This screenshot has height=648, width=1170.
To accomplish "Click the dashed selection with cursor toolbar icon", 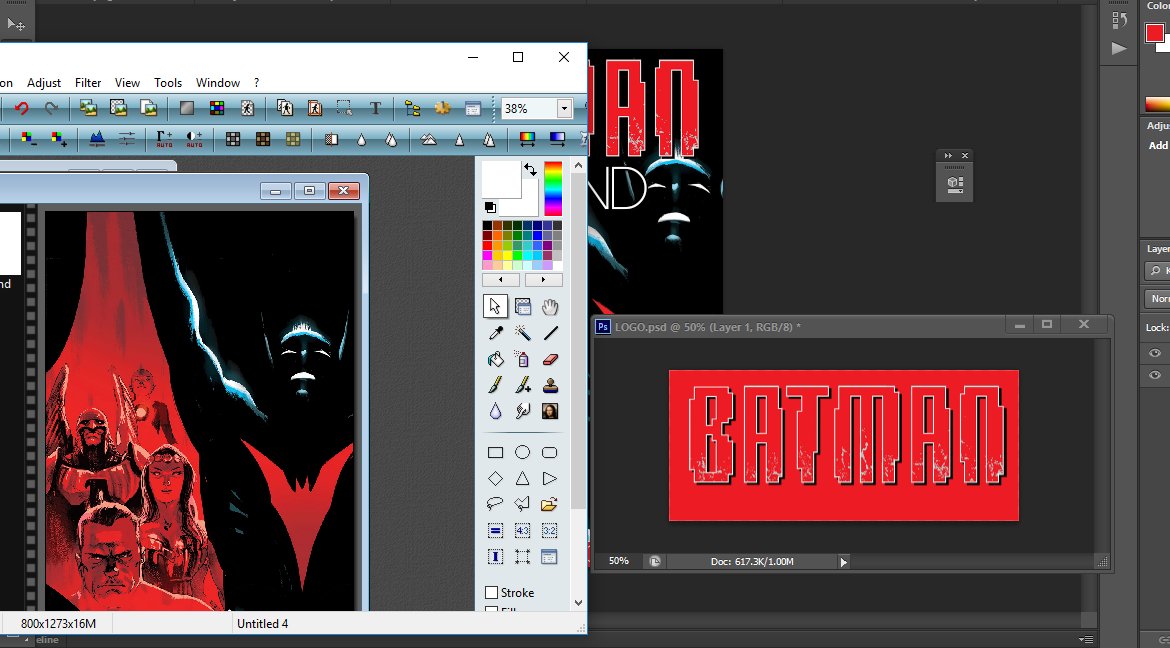I will tap(344, 108).
